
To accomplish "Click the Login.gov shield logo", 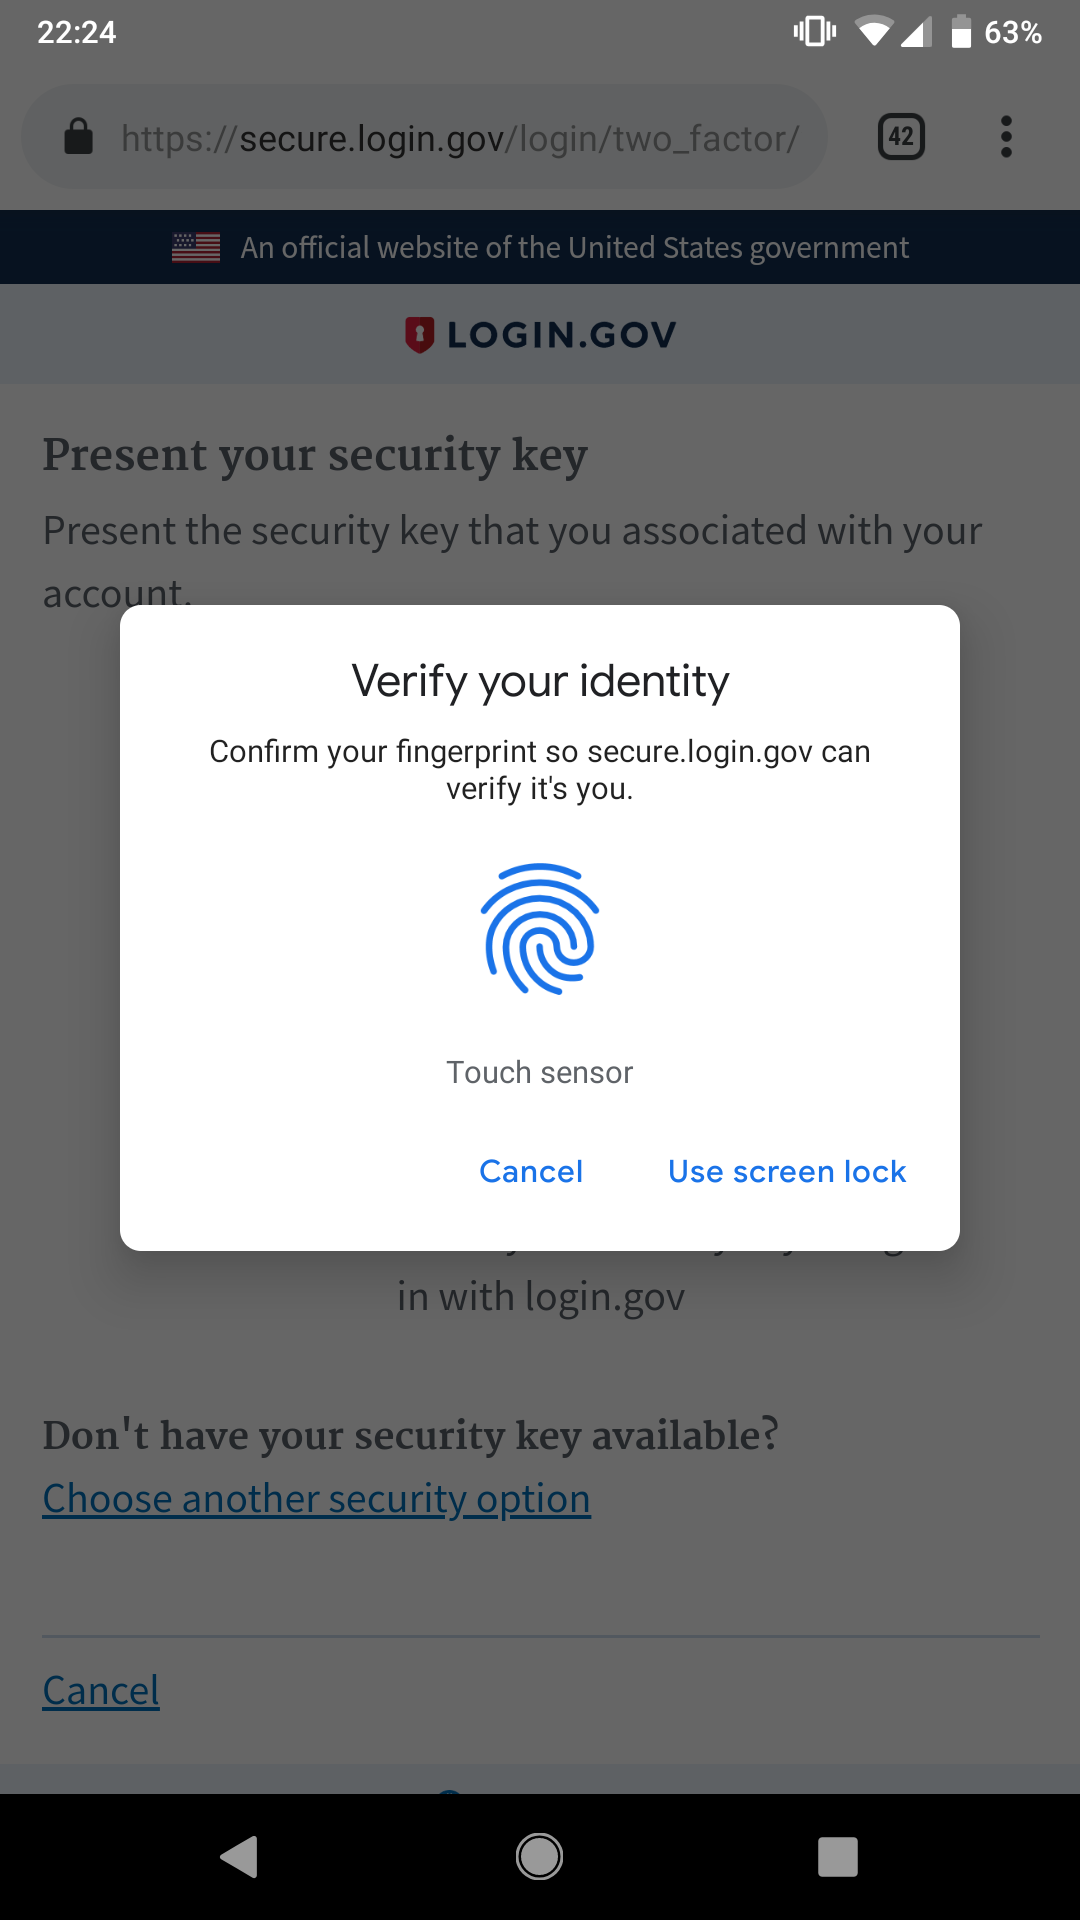I will [x=420, y=333].
